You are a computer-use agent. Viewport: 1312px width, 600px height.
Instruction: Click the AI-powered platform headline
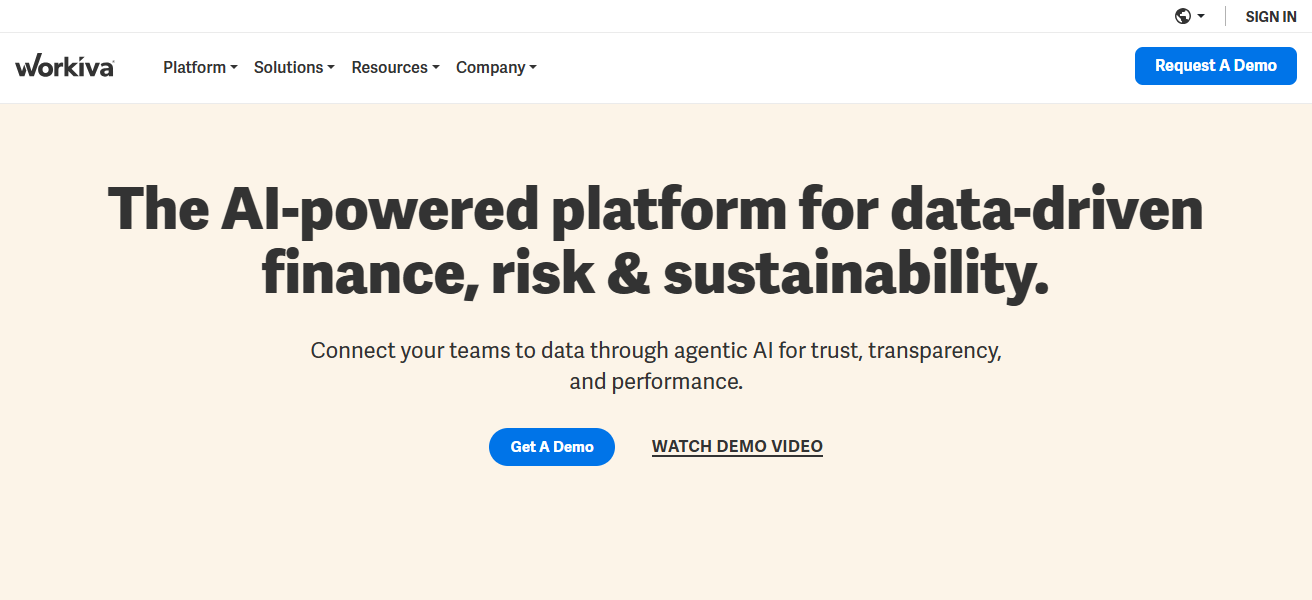click(x=655, y=210)
